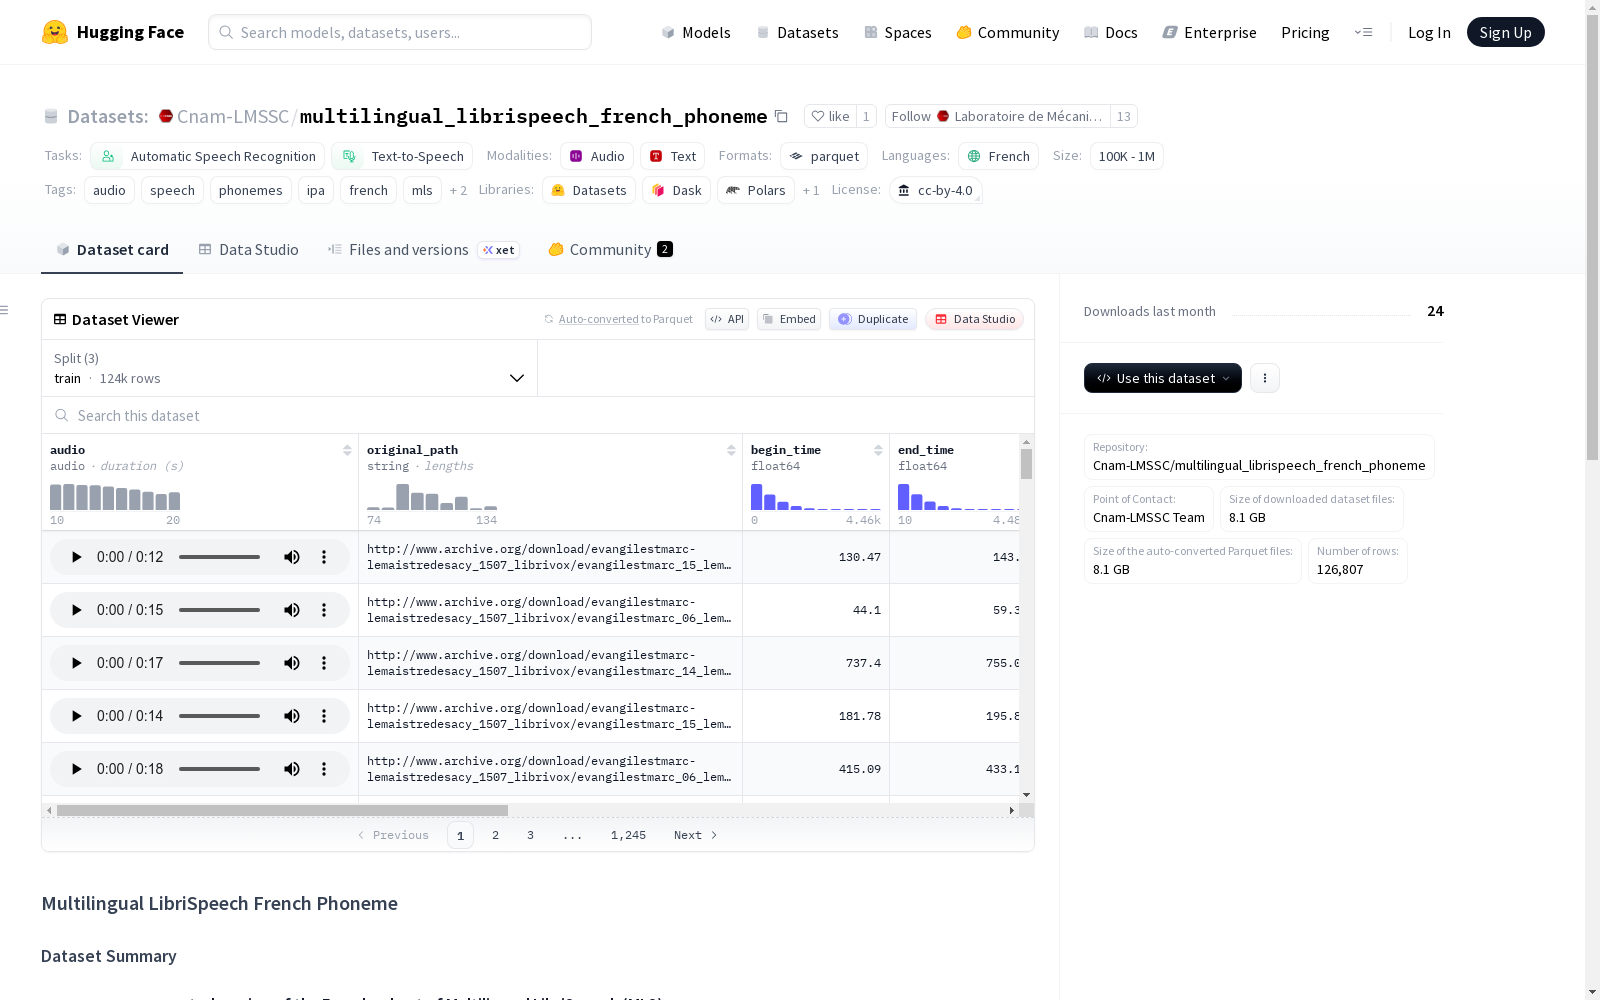
Task: Go to Spaces in the navigation
Action: tap(898, 32)
